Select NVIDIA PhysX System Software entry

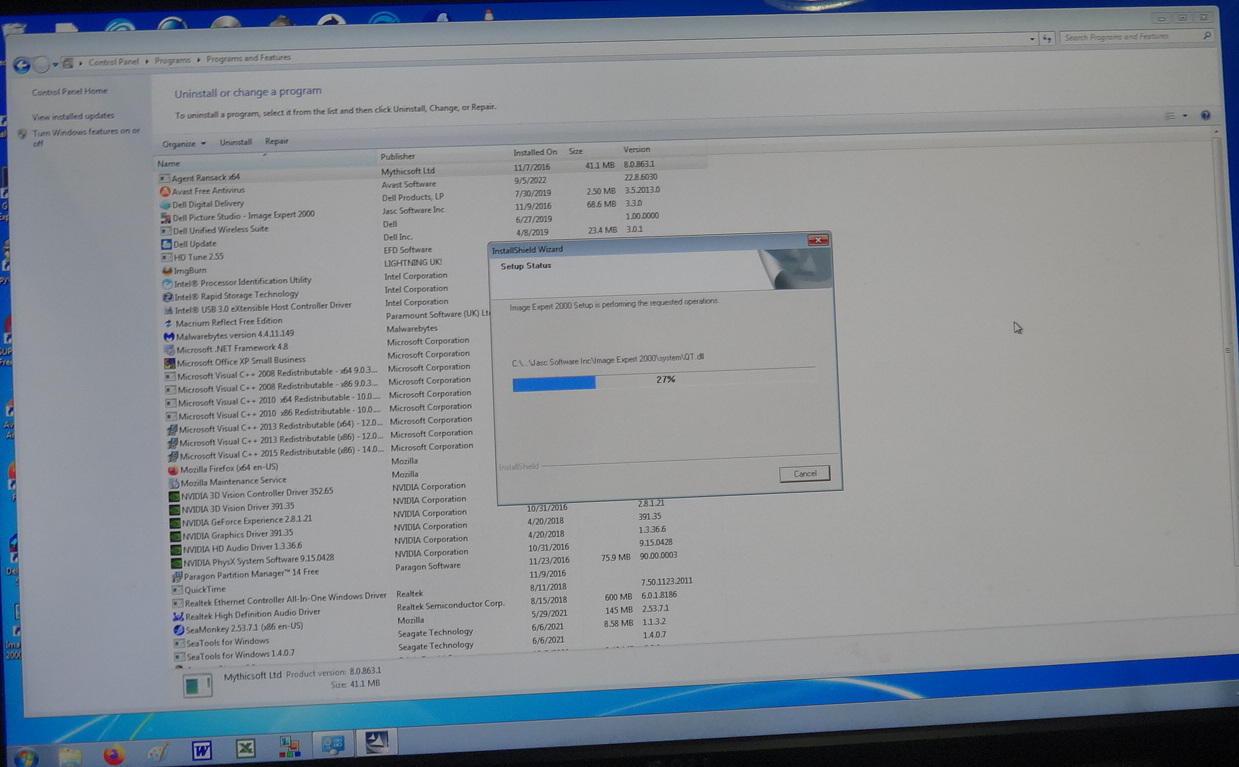point(258,560)
